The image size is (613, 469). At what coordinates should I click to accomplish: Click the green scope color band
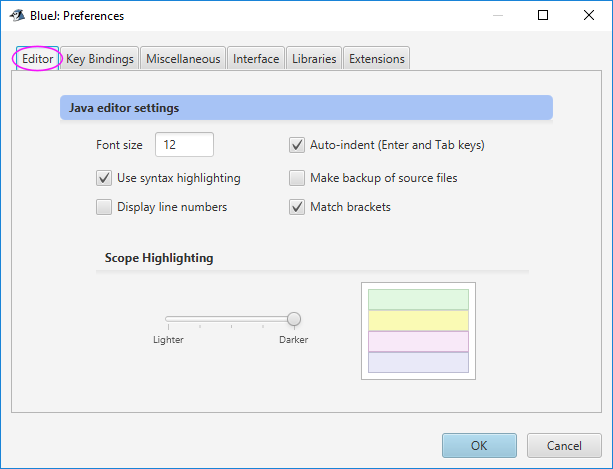coord(418,299)
